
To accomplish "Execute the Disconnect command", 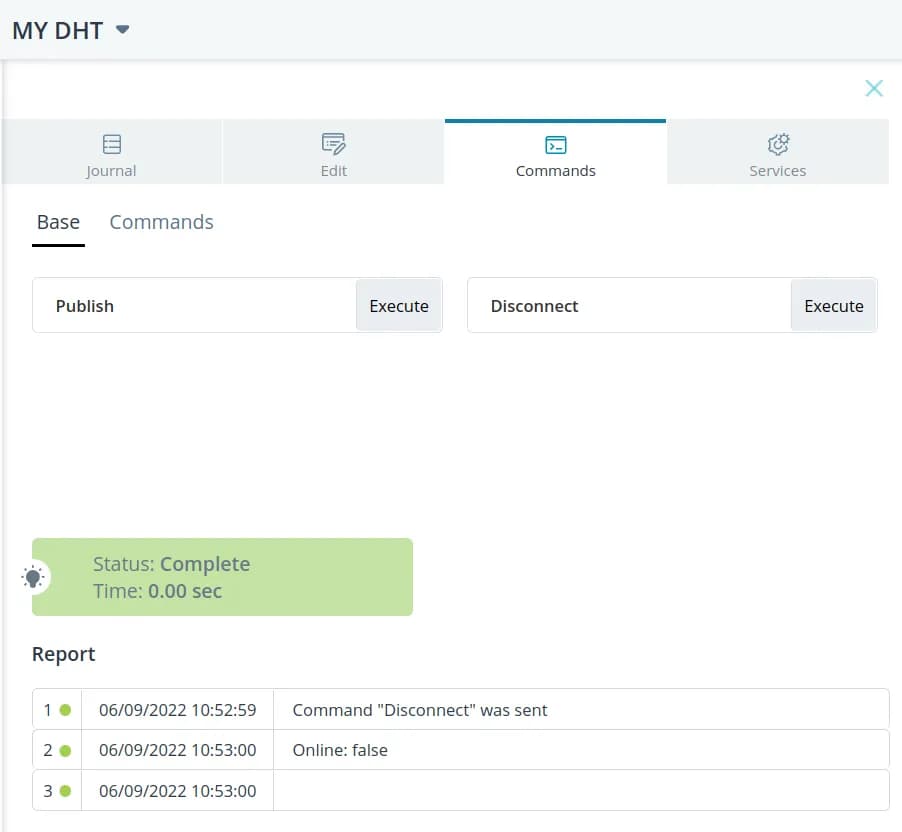I will [x=833, y=306].
